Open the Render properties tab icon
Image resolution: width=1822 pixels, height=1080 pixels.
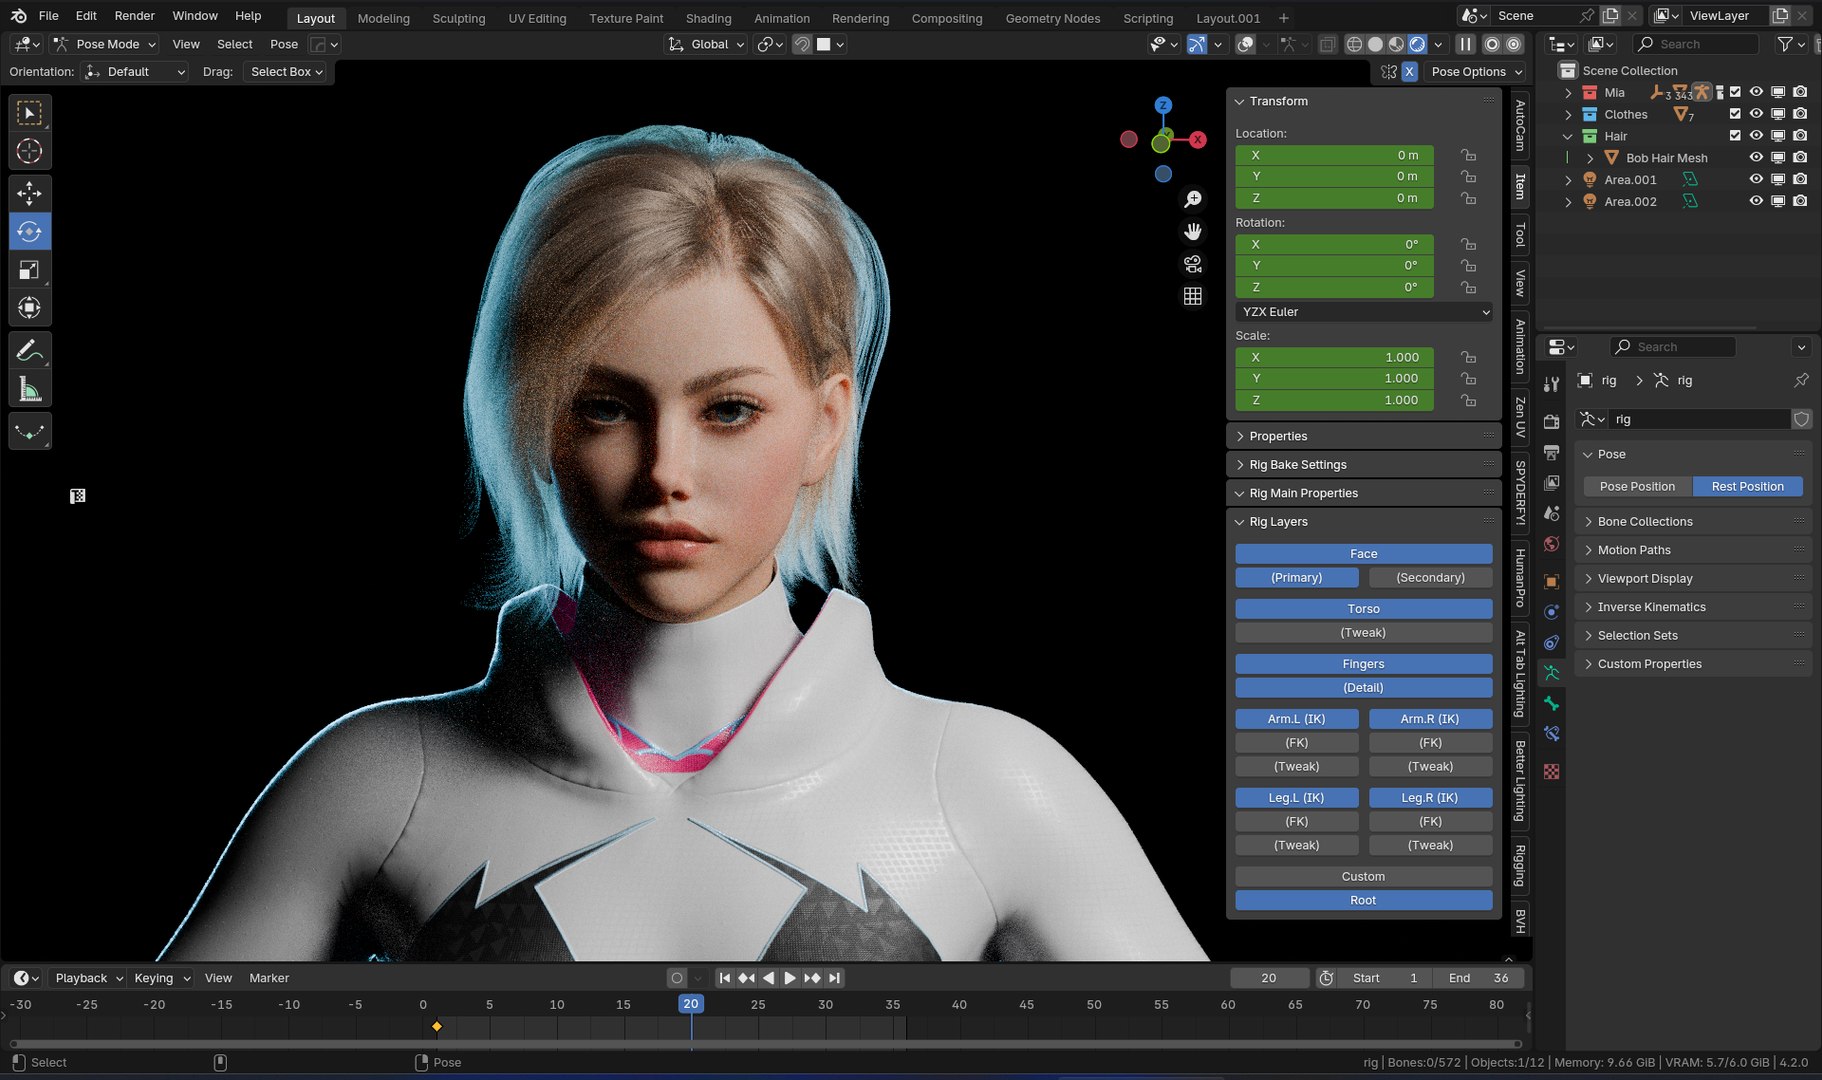[1551, 421]
